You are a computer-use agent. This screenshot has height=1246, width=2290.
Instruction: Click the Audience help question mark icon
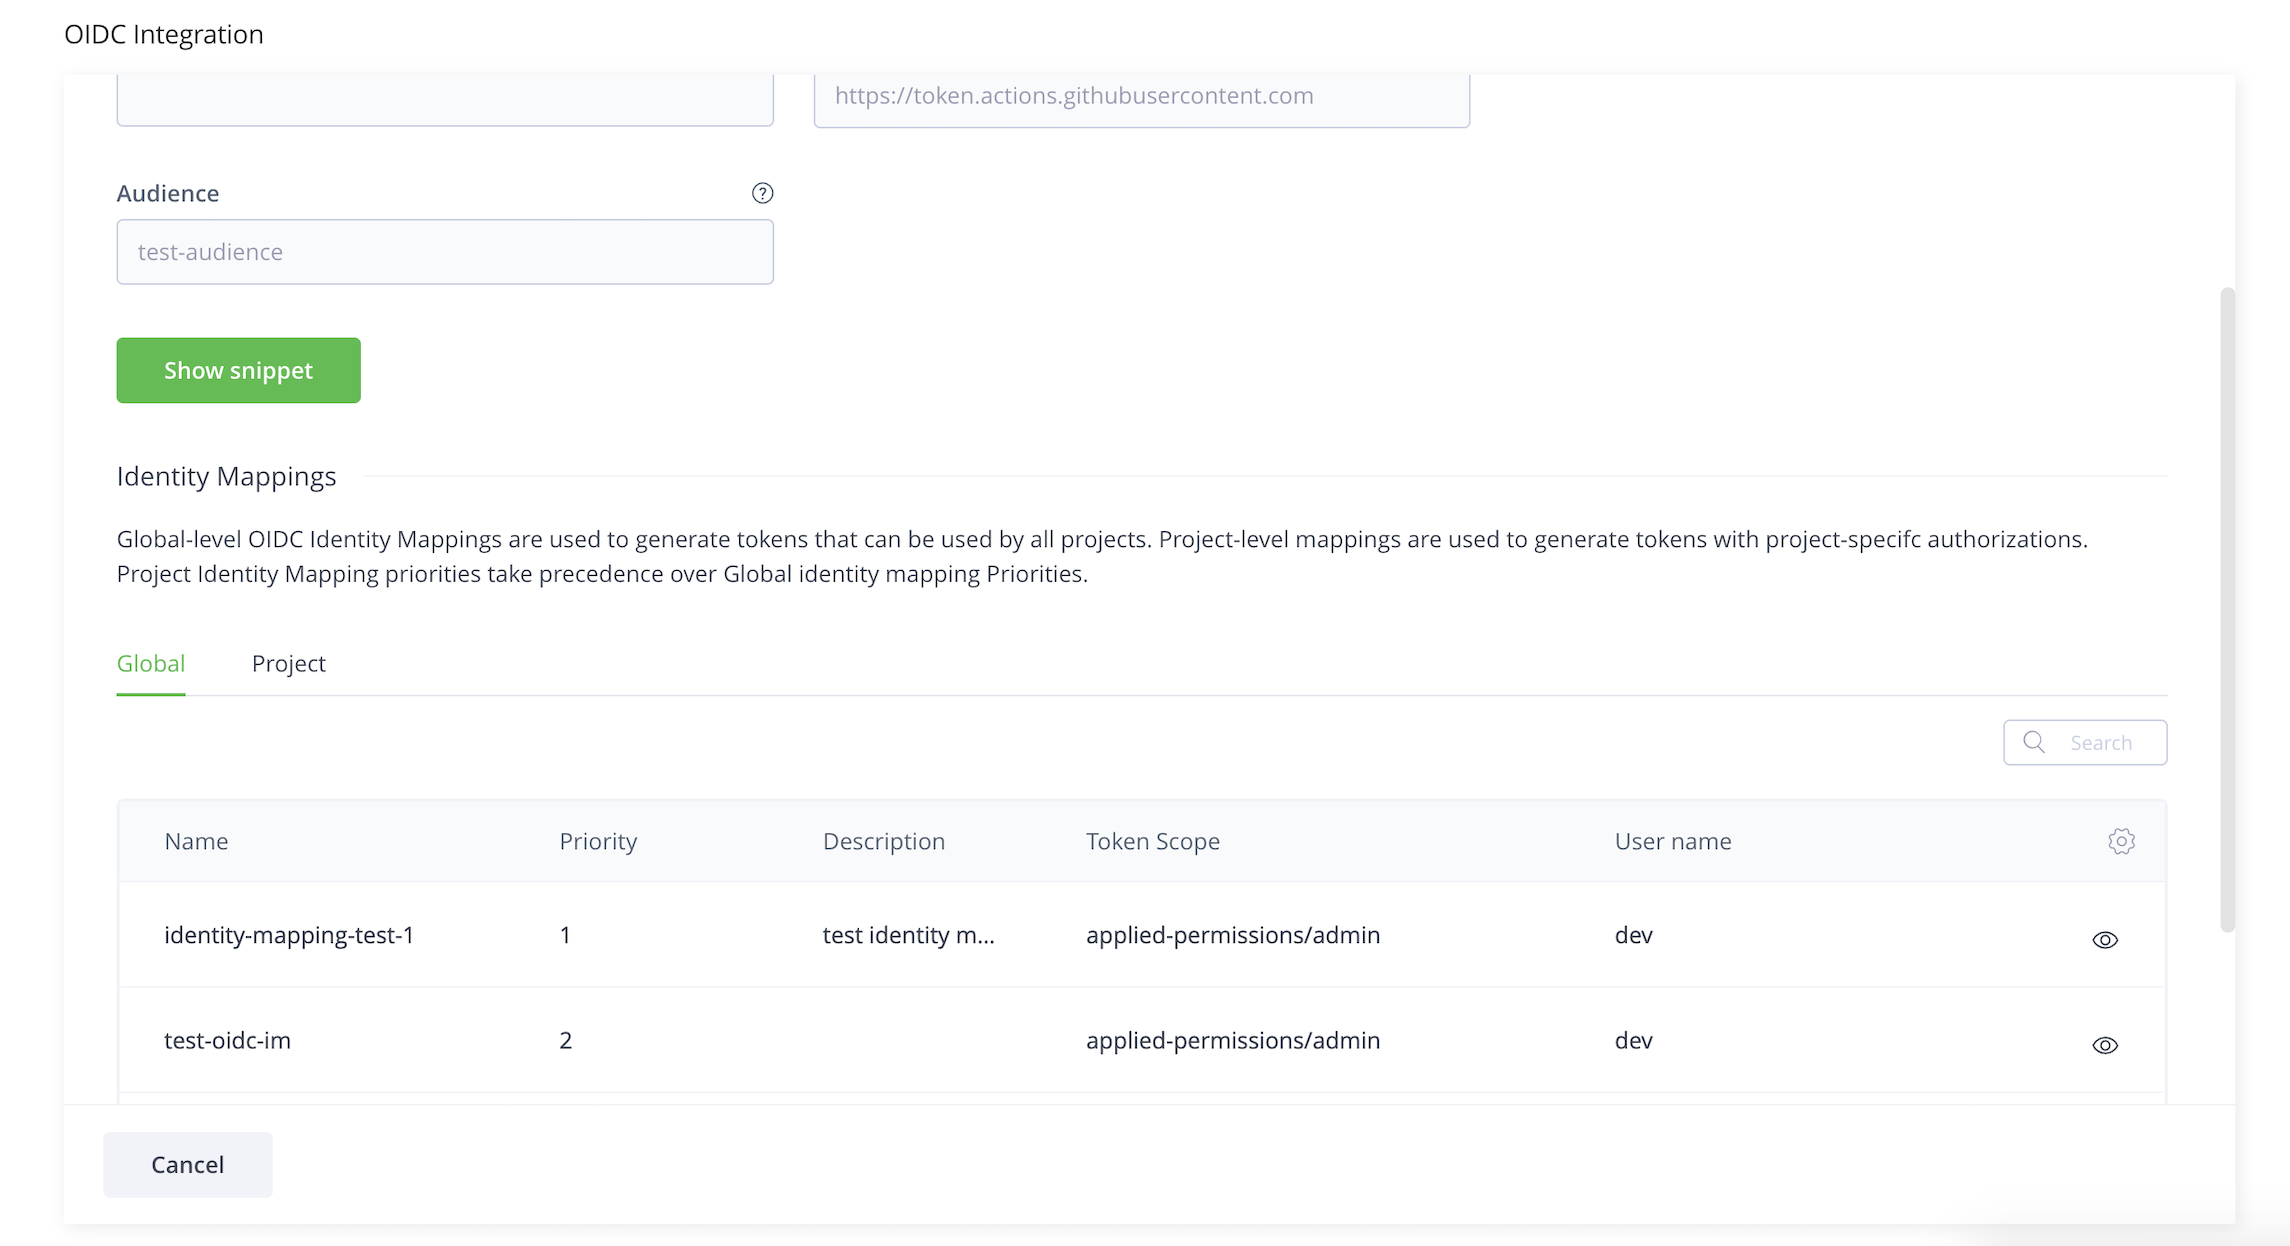point(762,193)
